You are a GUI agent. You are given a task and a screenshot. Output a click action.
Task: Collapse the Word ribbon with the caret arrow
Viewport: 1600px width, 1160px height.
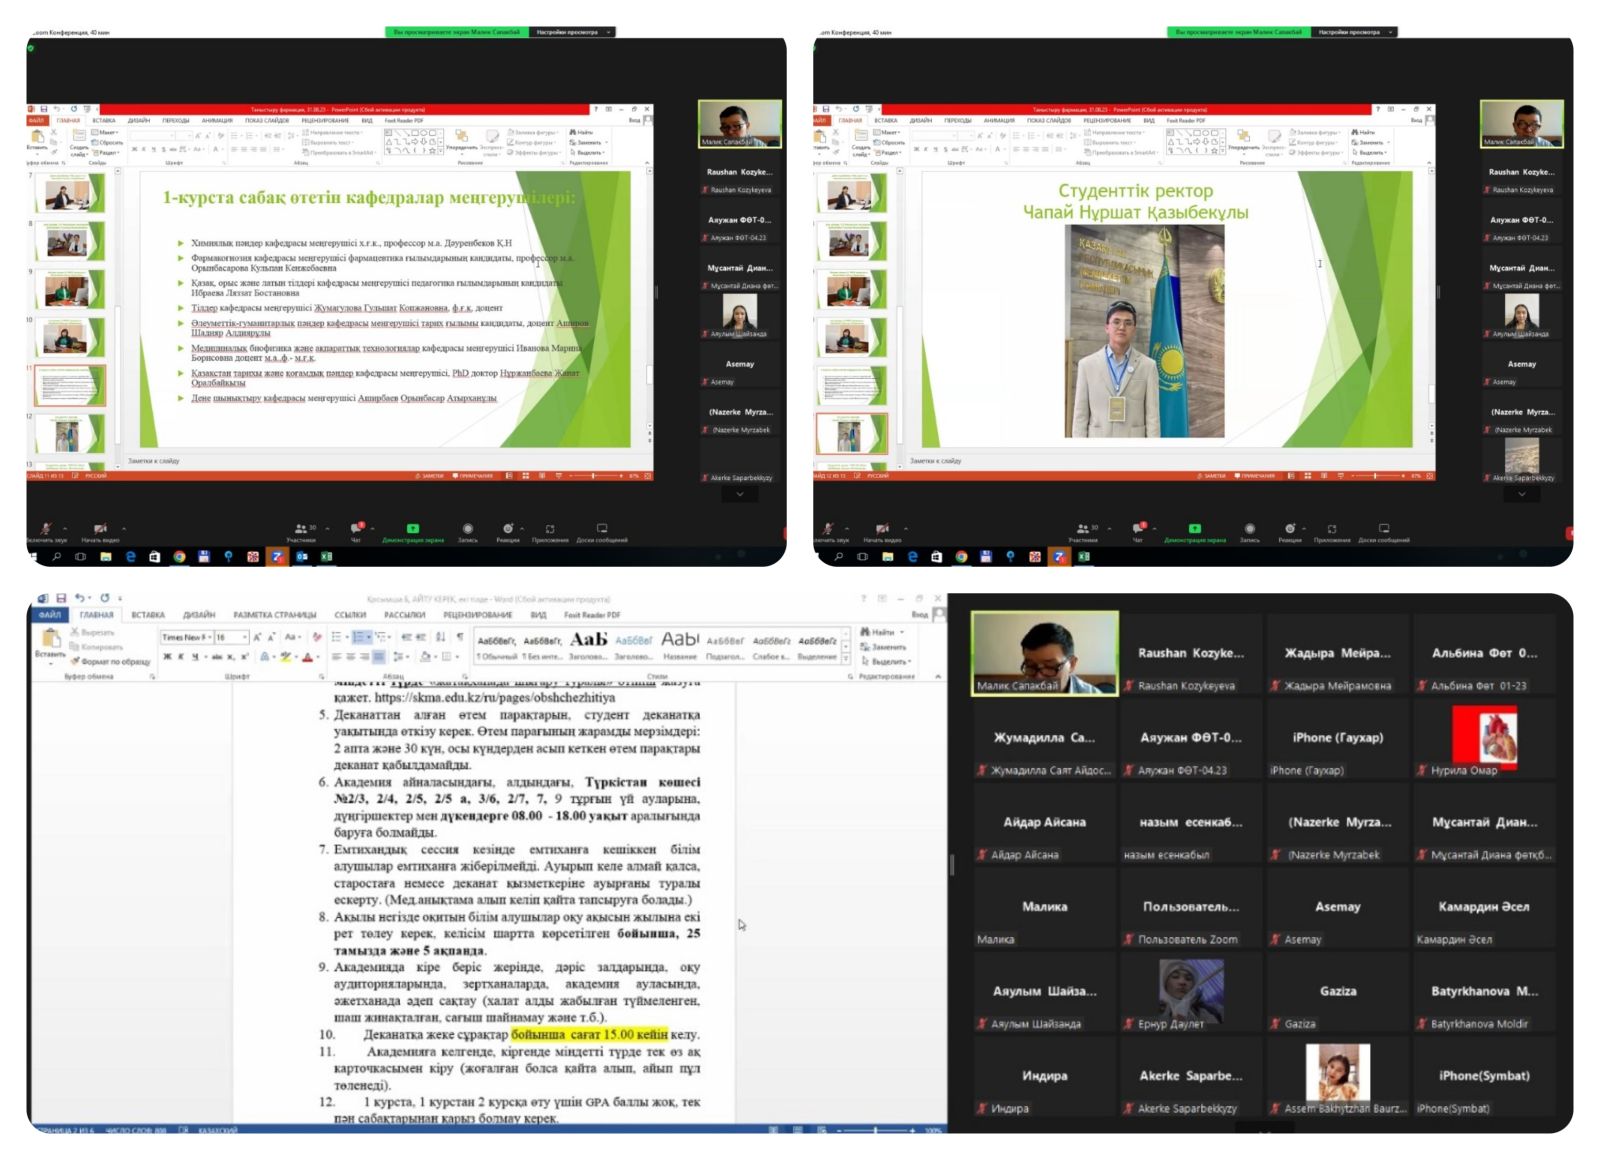click(x=938, y=677)
